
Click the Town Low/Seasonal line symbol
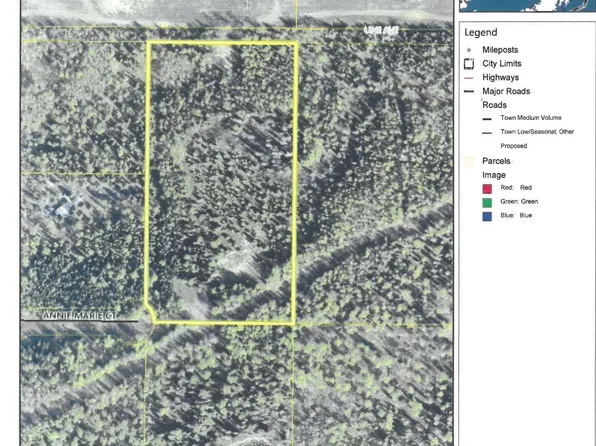point(487,133)
